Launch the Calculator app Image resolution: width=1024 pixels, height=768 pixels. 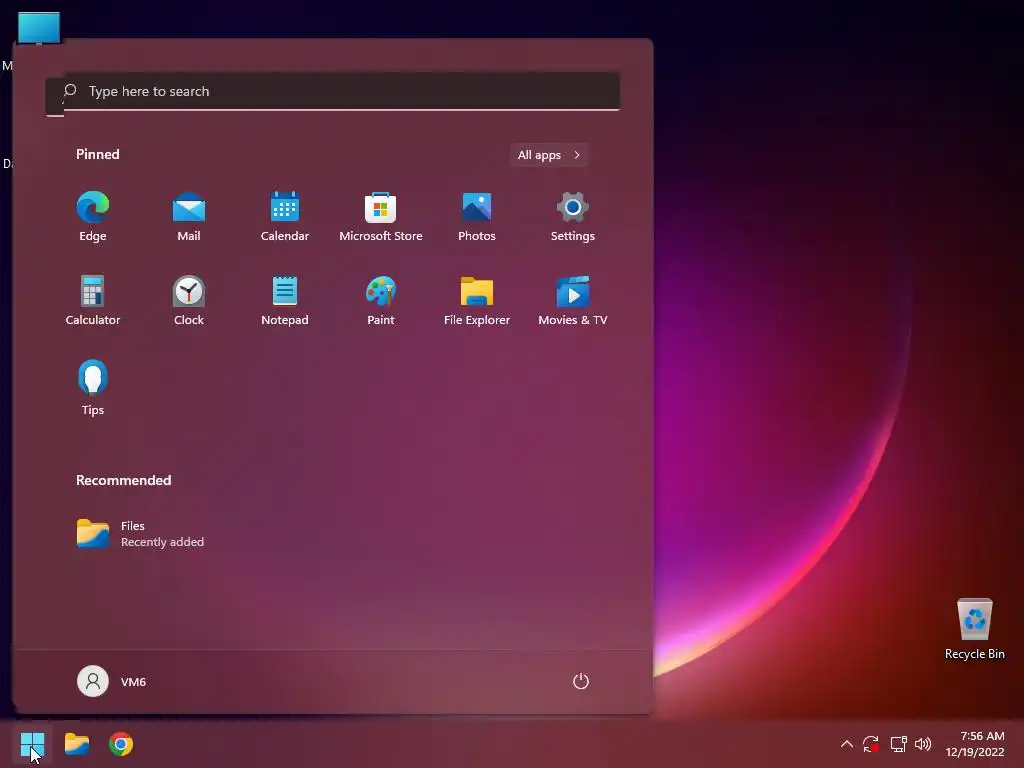tap(93, 301)
